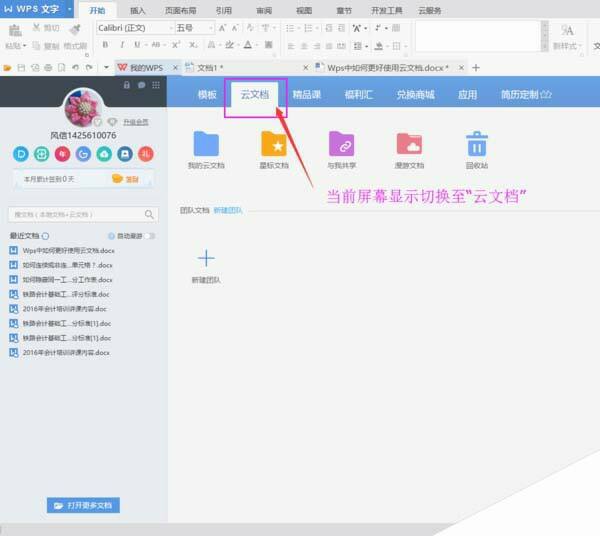Expand the font group dialog launcher

click(274, 55)
